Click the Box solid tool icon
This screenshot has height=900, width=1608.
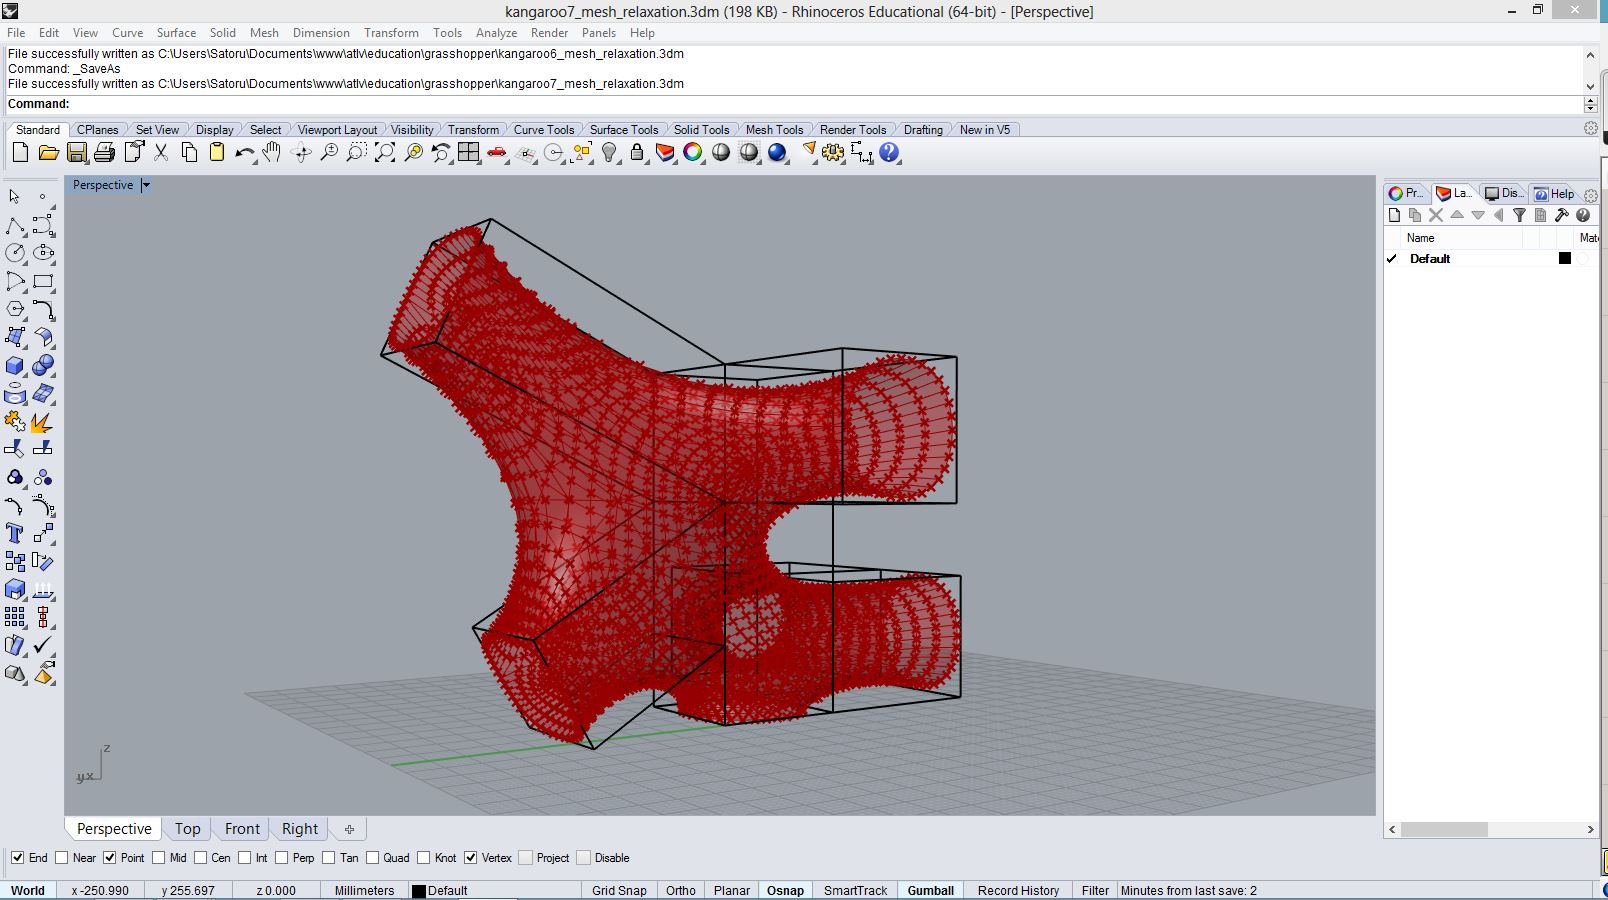point(15,366)
